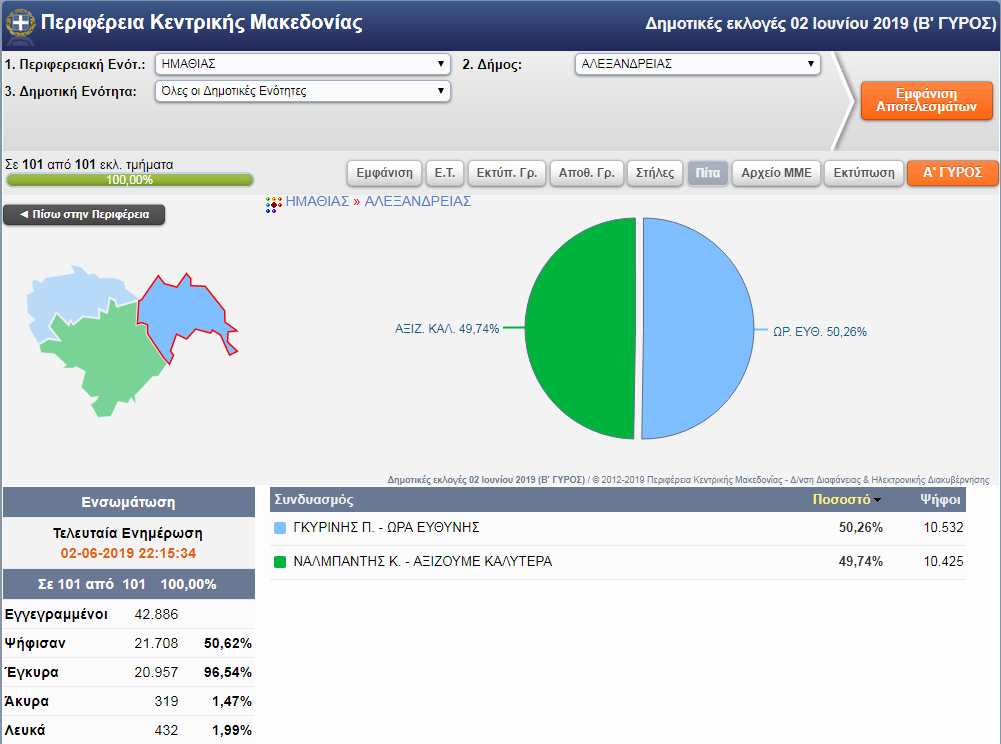Click Ψήφοι column header
Image resolution: width=1001 pixels, height=744 pixels.
(940, 500)
